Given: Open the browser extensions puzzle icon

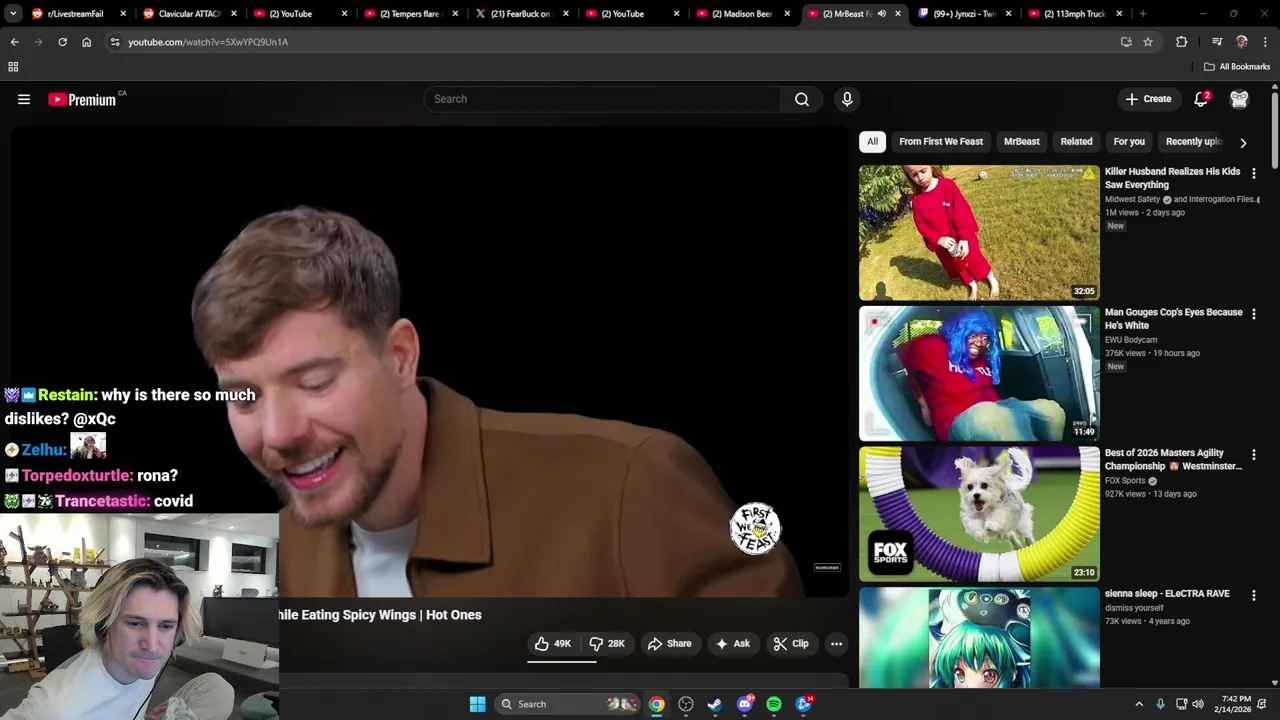Looking at the screenshot, I should point(1182,42).
